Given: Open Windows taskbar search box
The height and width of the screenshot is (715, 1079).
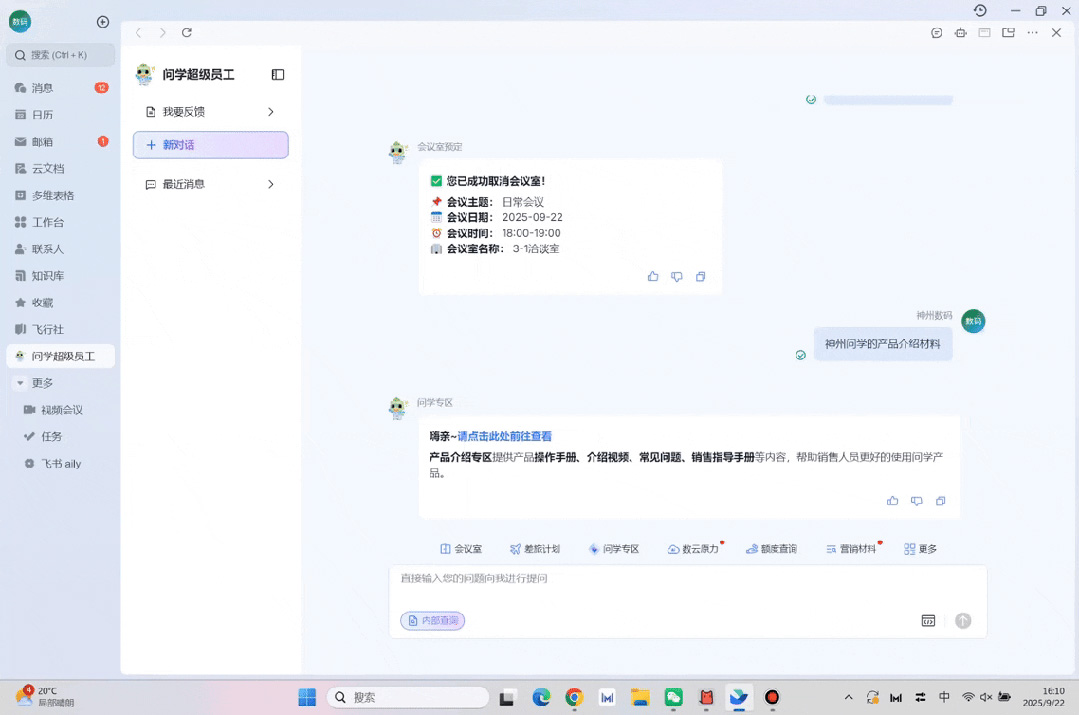Looking at the screenshot, I should click(410, 697).
